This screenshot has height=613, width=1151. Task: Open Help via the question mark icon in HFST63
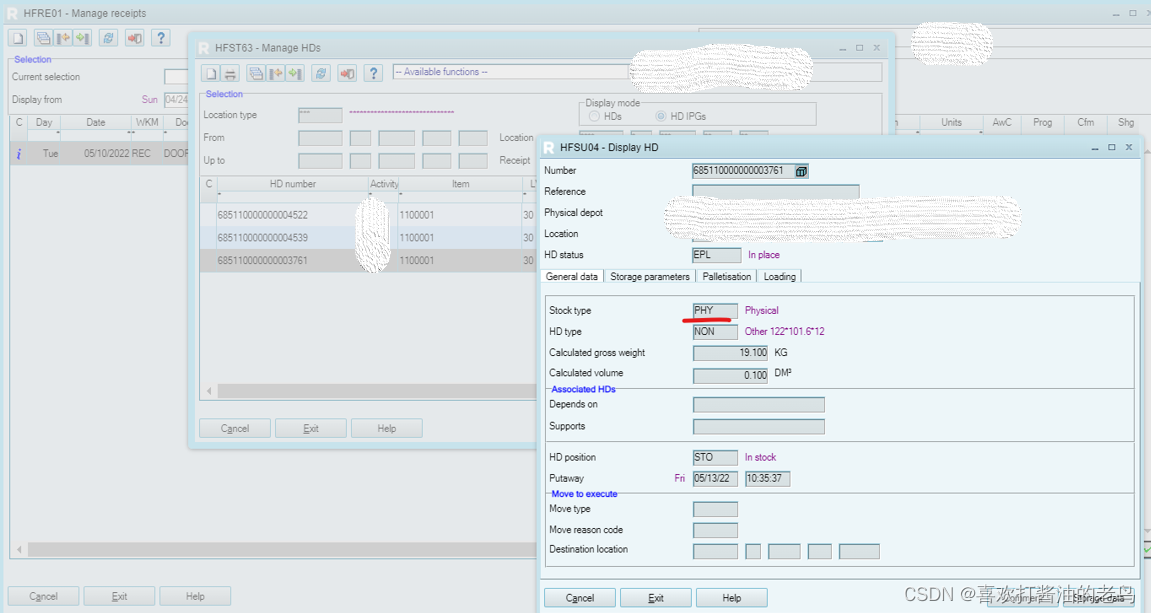374,73
